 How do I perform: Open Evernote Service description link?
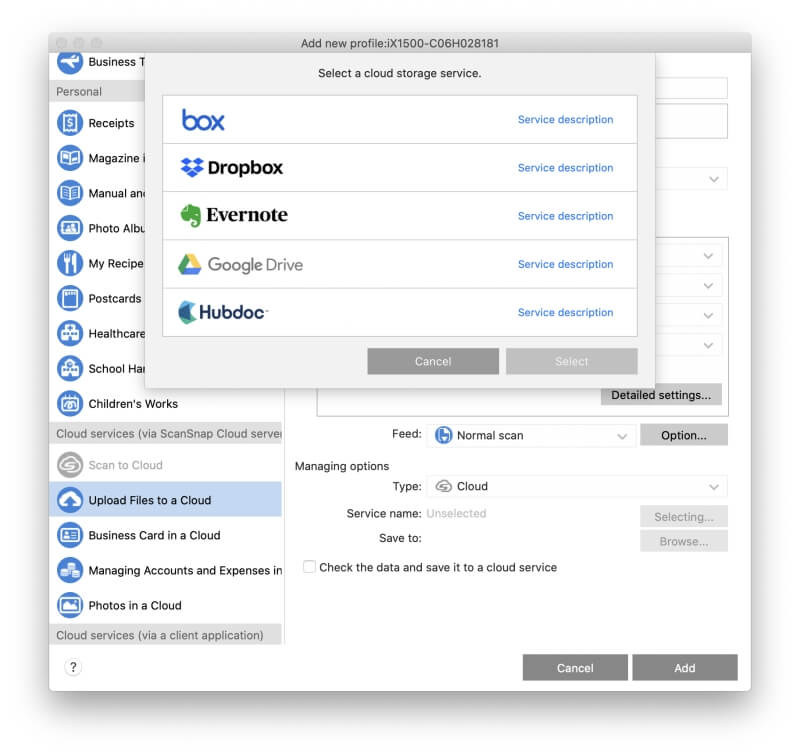565,216
